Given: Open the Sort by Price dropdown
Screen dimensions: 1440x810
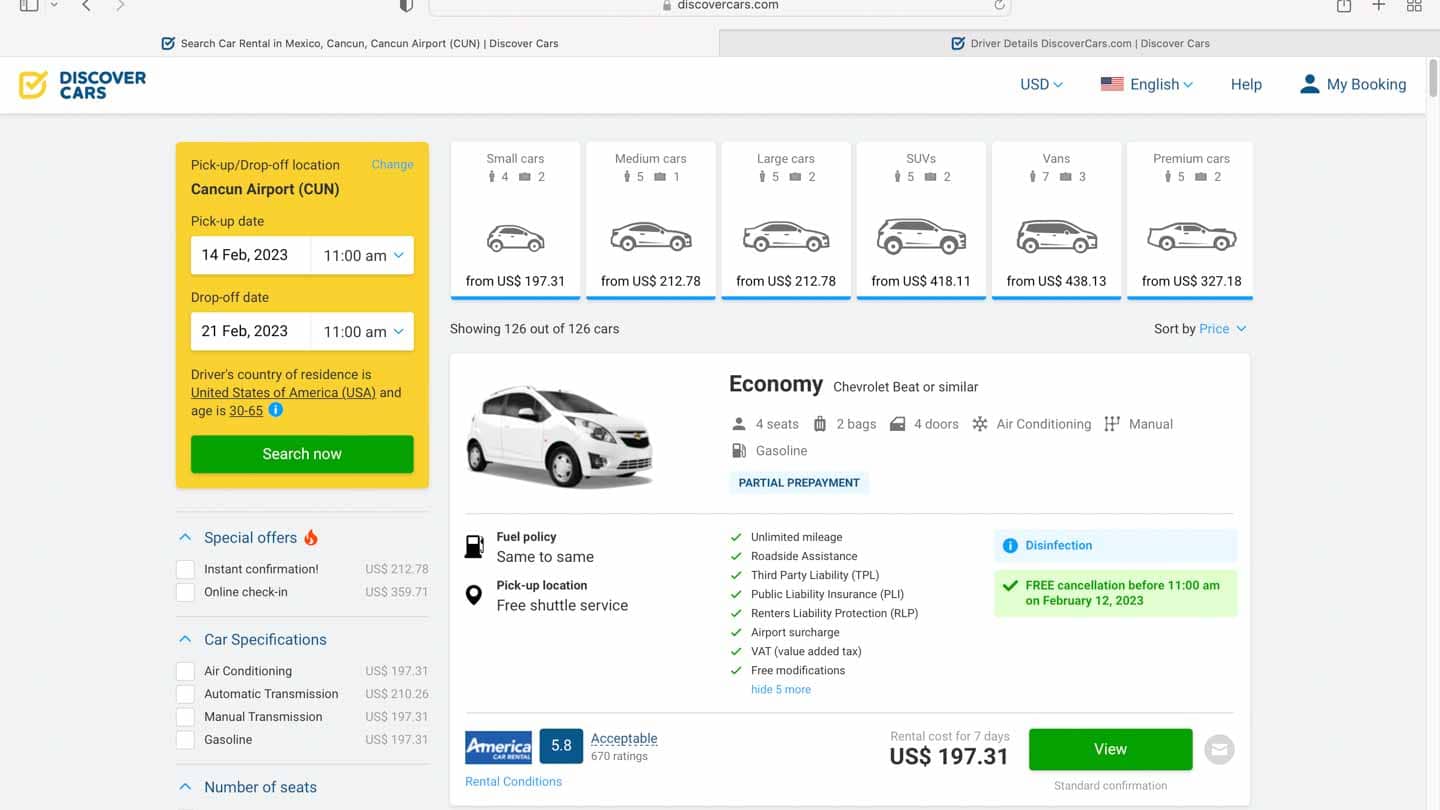Looking at the screenshot, I should coord(1220,328).
